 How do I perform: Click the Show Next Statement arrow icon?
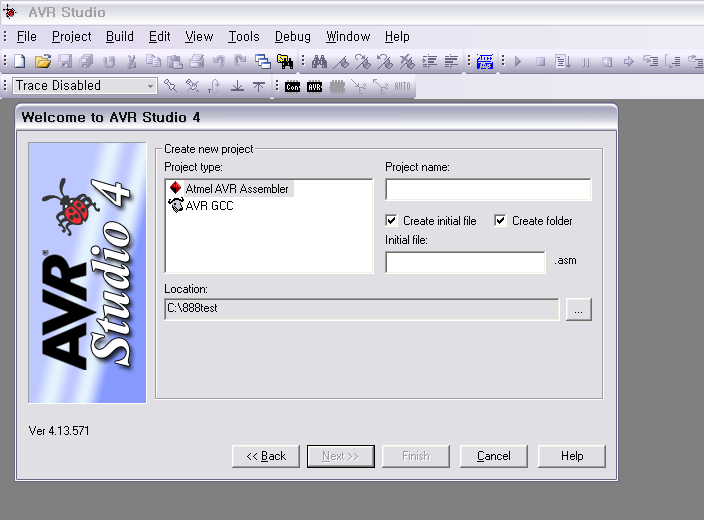click(x=629, y=62)
